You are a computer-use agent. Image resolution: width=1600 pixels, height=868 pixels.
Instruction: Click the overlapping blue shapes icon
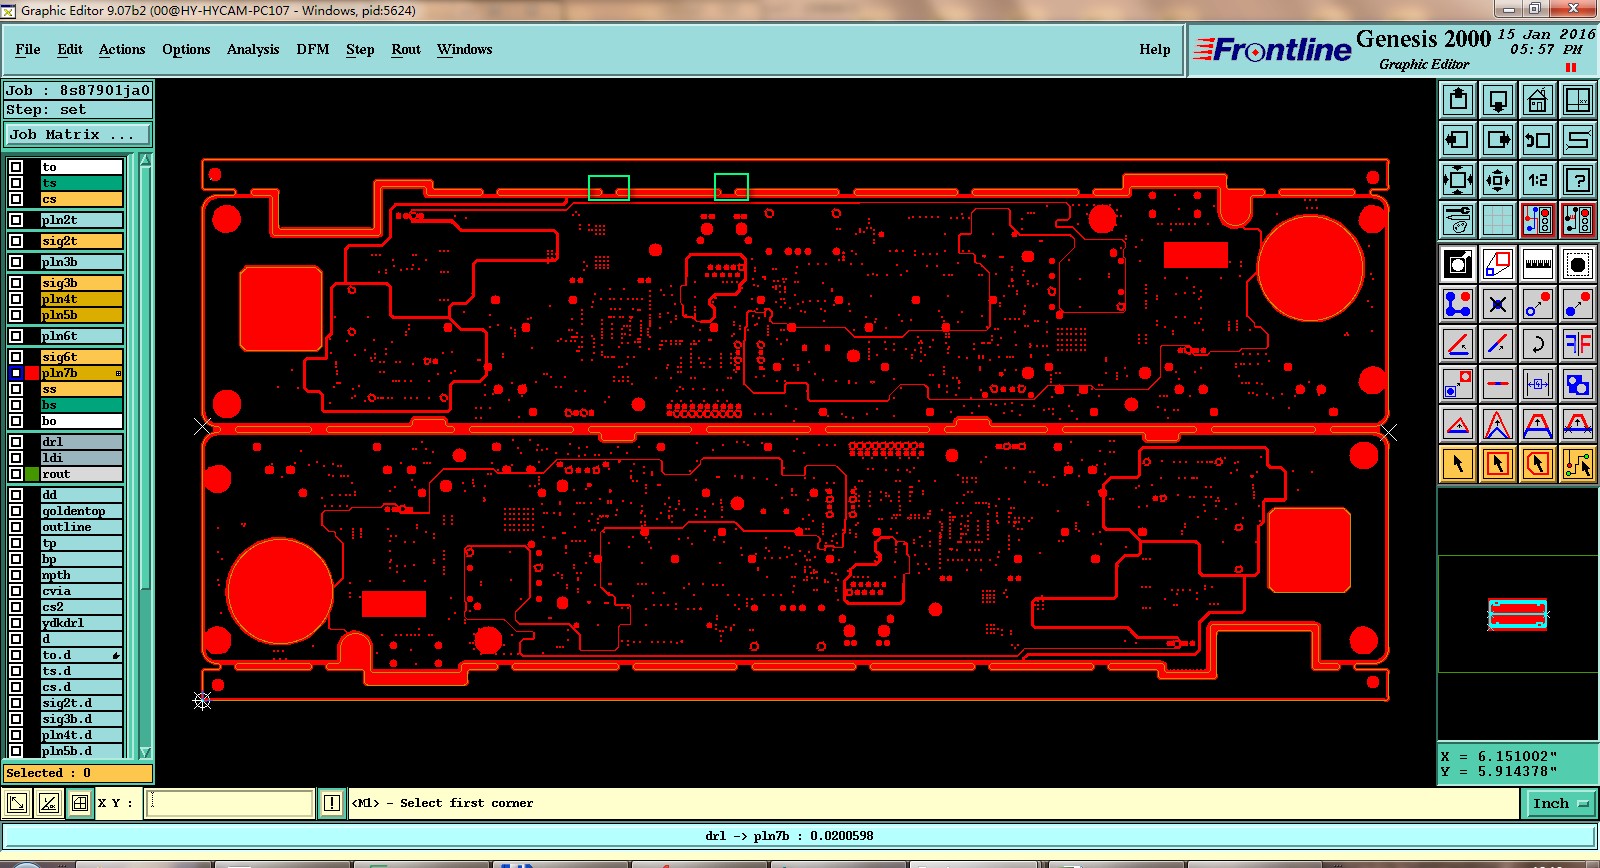1578,384
